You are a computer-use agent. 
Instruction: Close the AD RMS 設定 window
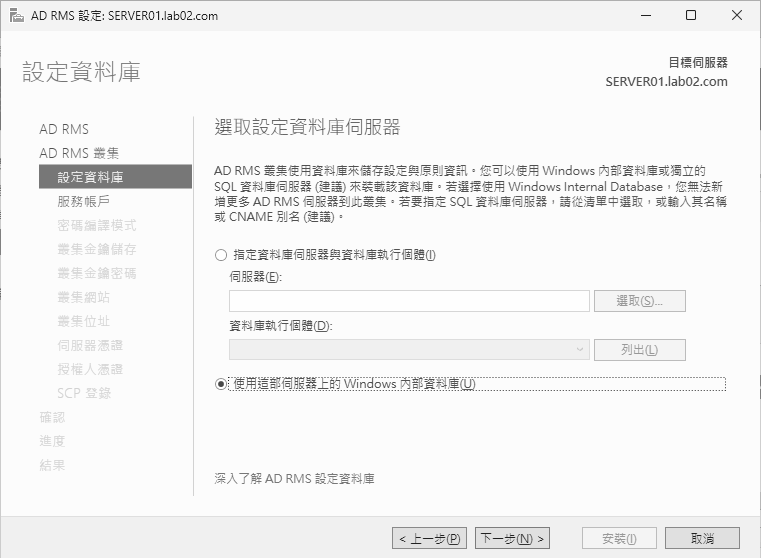pyautogui.click(x=736, y=16)
